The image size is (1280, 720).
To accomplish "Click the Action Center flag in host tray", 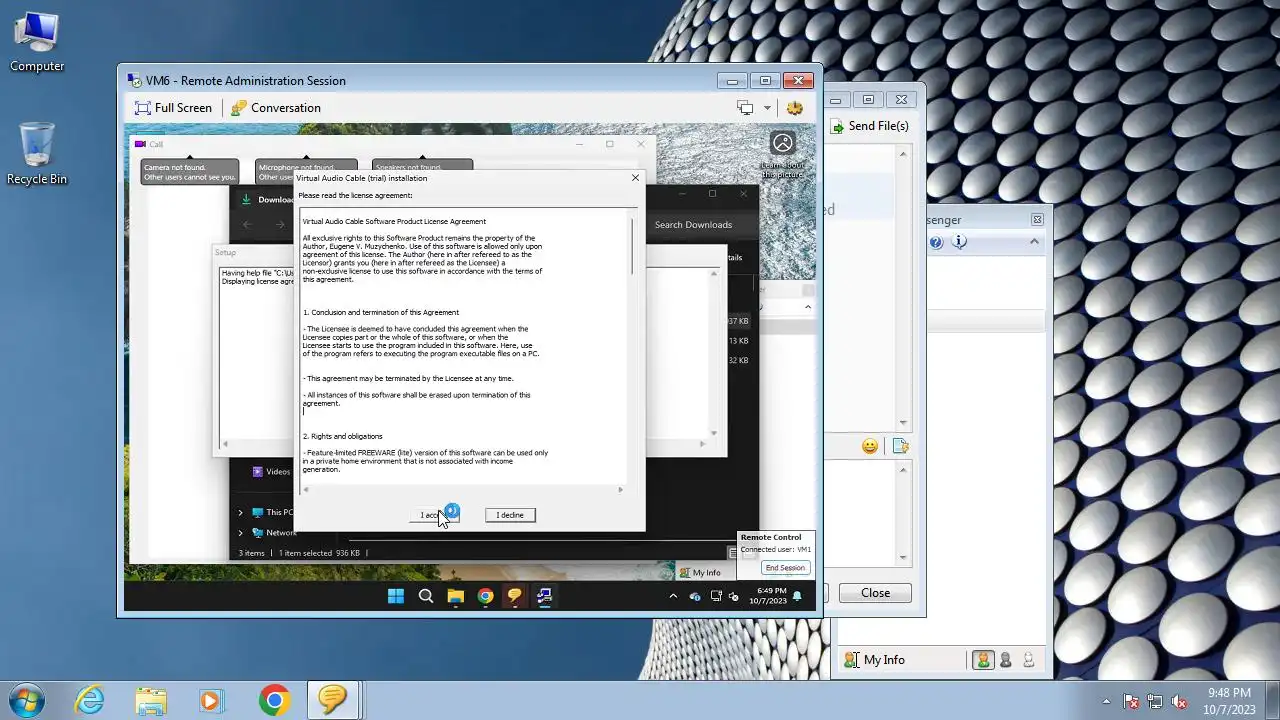I will click(1131, 701).
